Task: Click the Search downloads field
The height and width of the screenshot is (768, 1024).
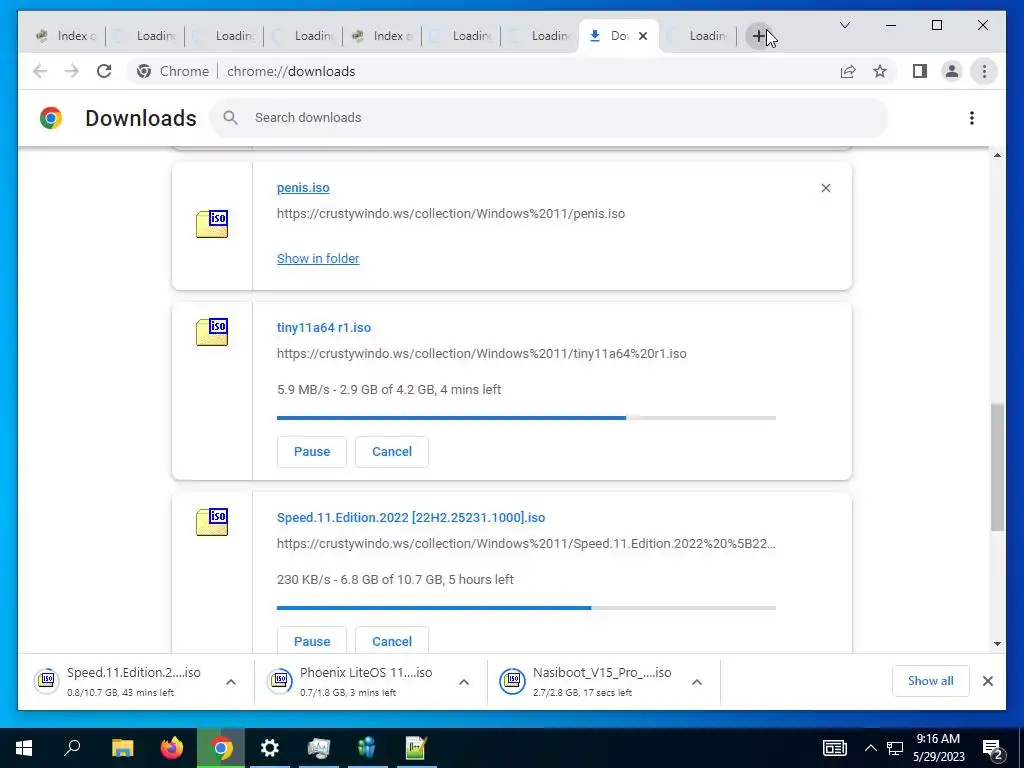Action: (549, 118)
